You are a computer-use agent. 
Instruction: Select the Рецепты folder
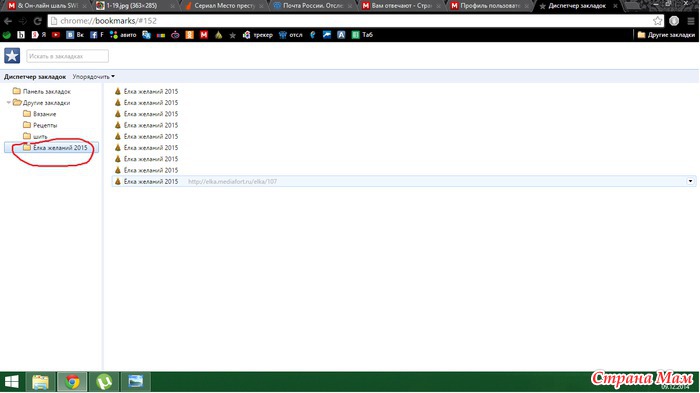(40, 125)
